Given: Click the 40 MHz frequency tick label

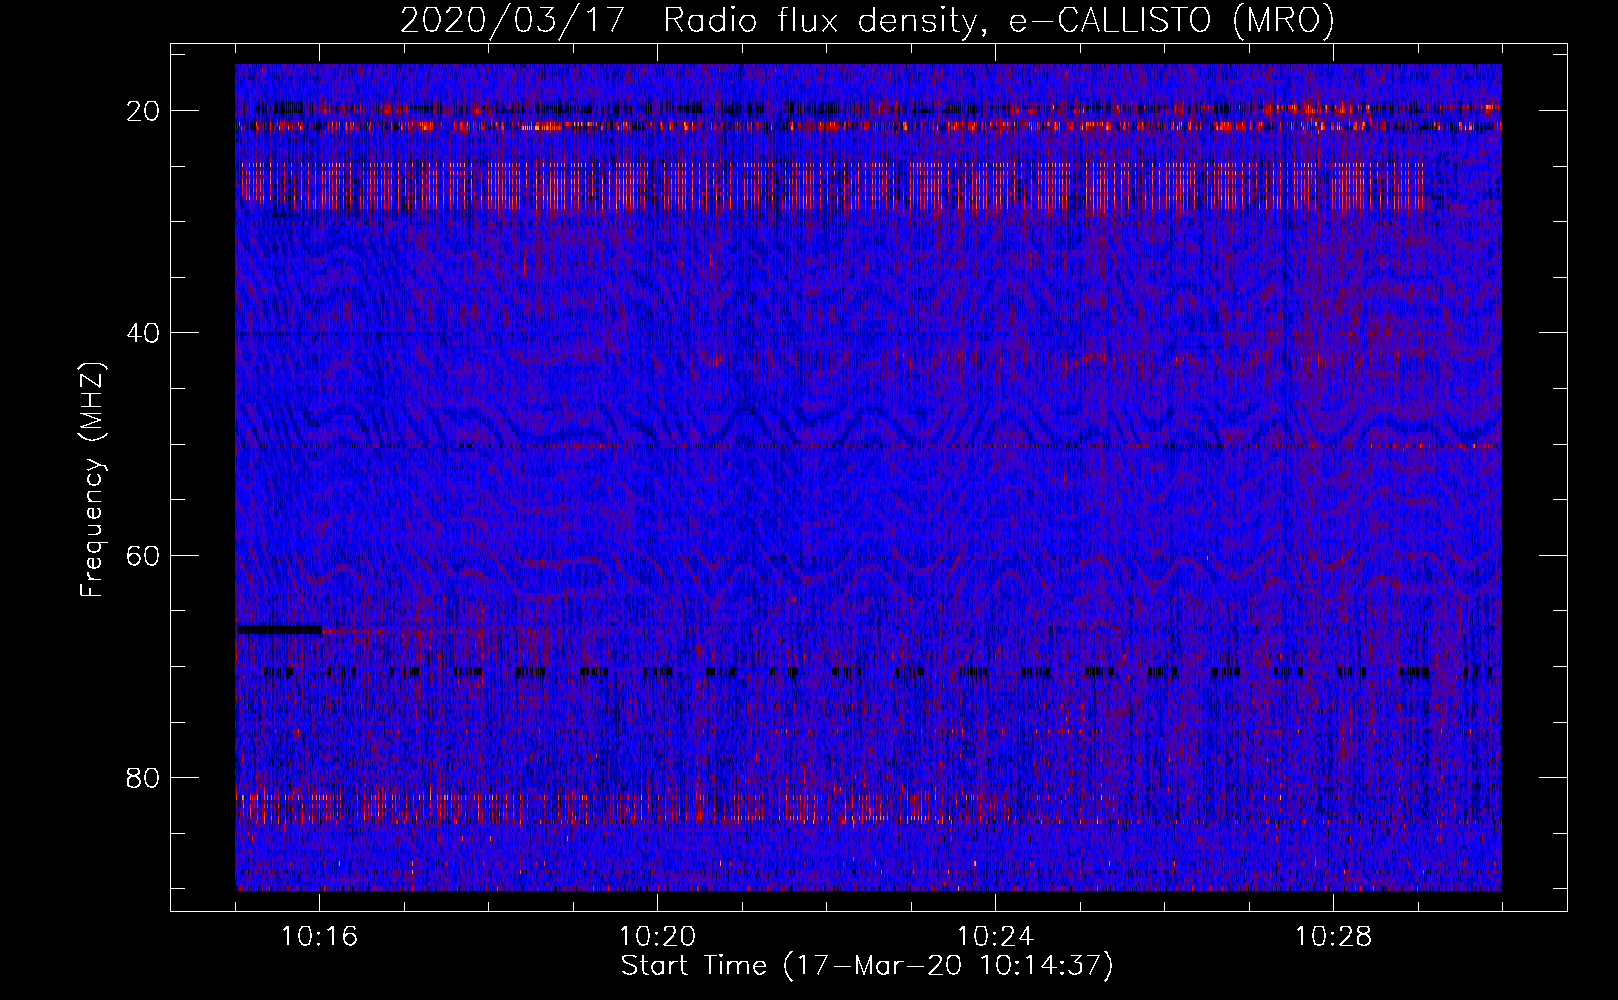Looking at the screenshot, I should click(144, 332).
